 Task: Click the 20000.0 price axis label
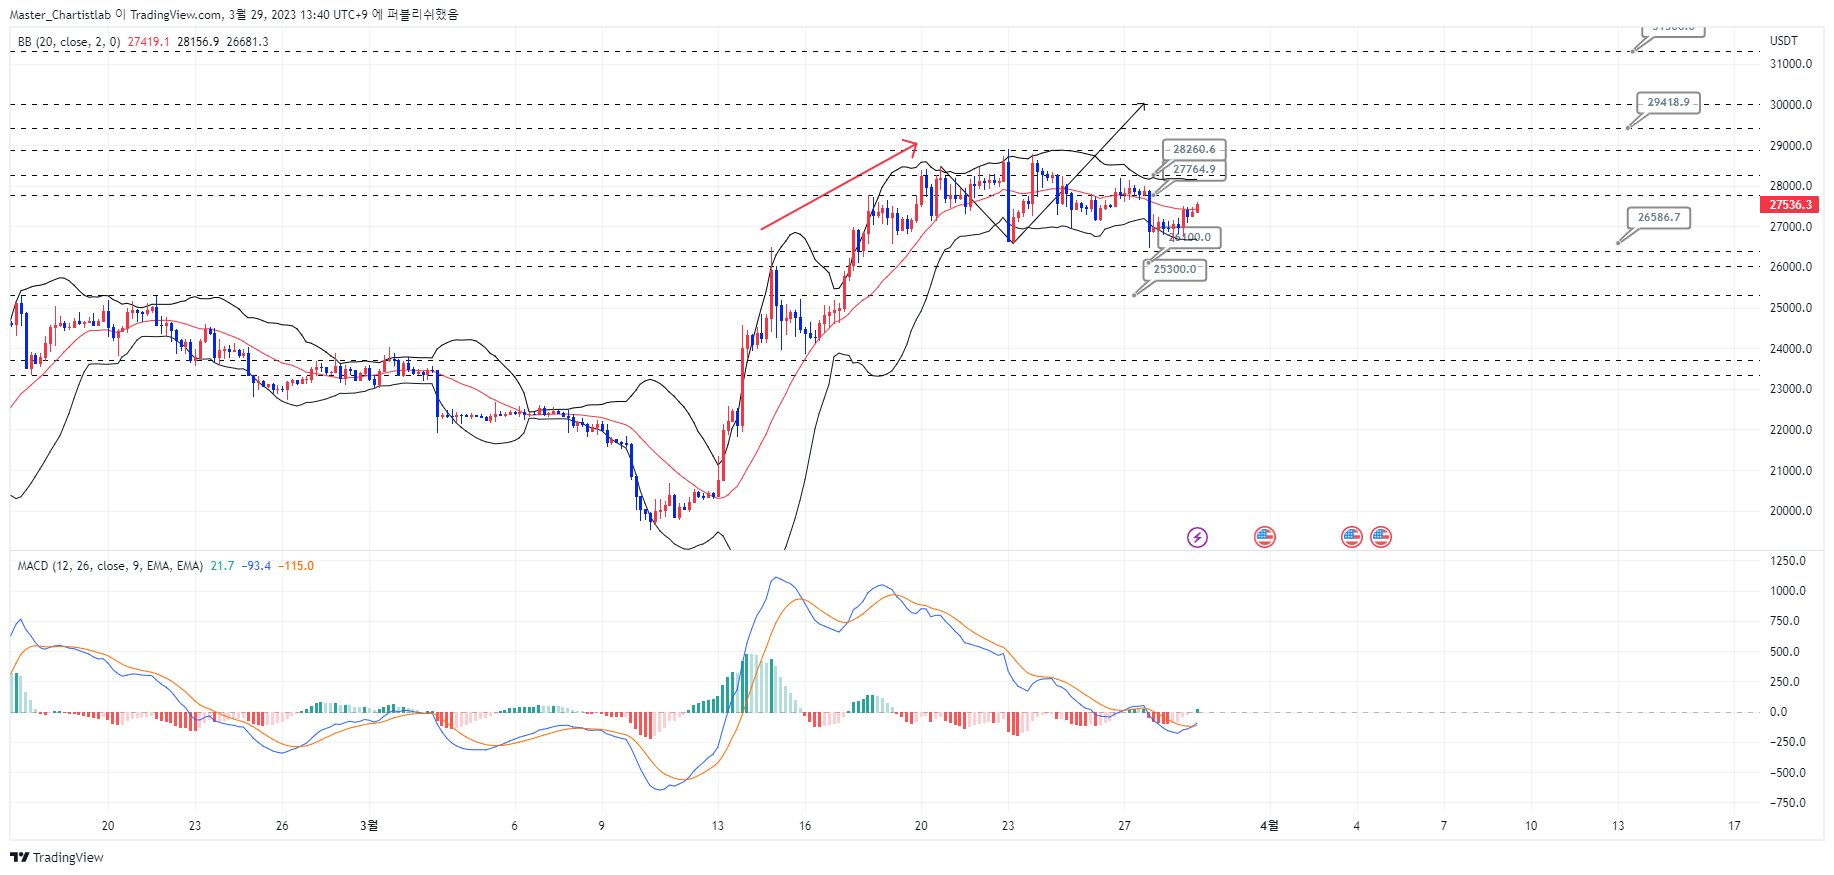click(x=1791, y=511)
